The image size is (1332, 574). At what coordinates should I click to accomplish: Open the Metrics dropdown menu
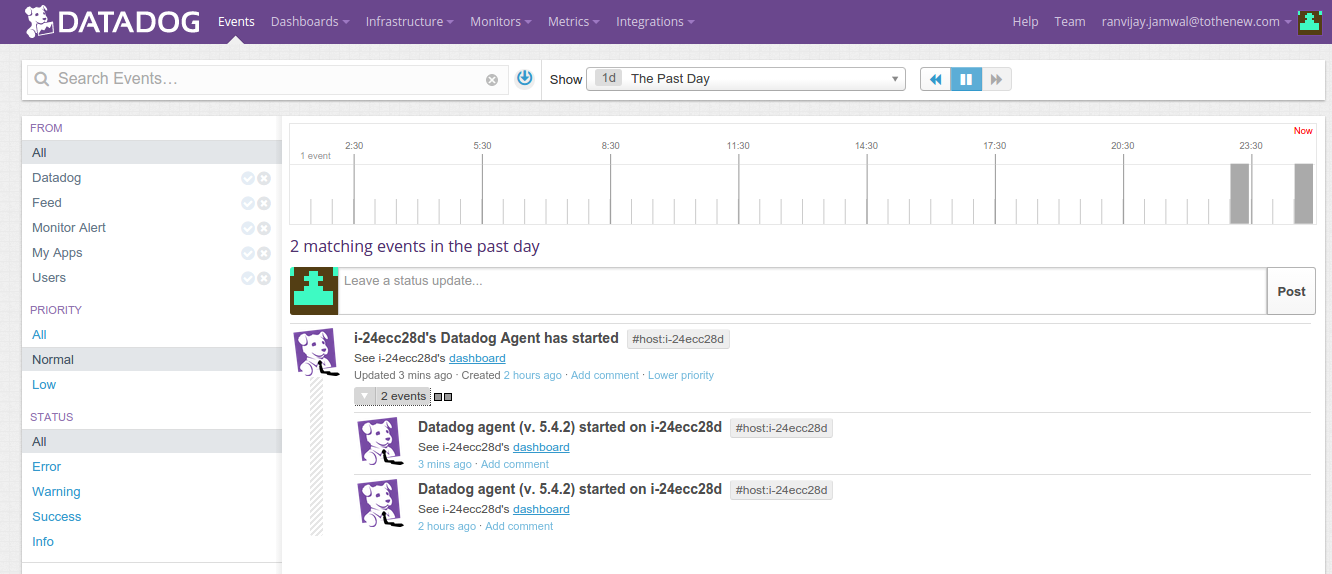pyautogui.click(x=574, y=22)
